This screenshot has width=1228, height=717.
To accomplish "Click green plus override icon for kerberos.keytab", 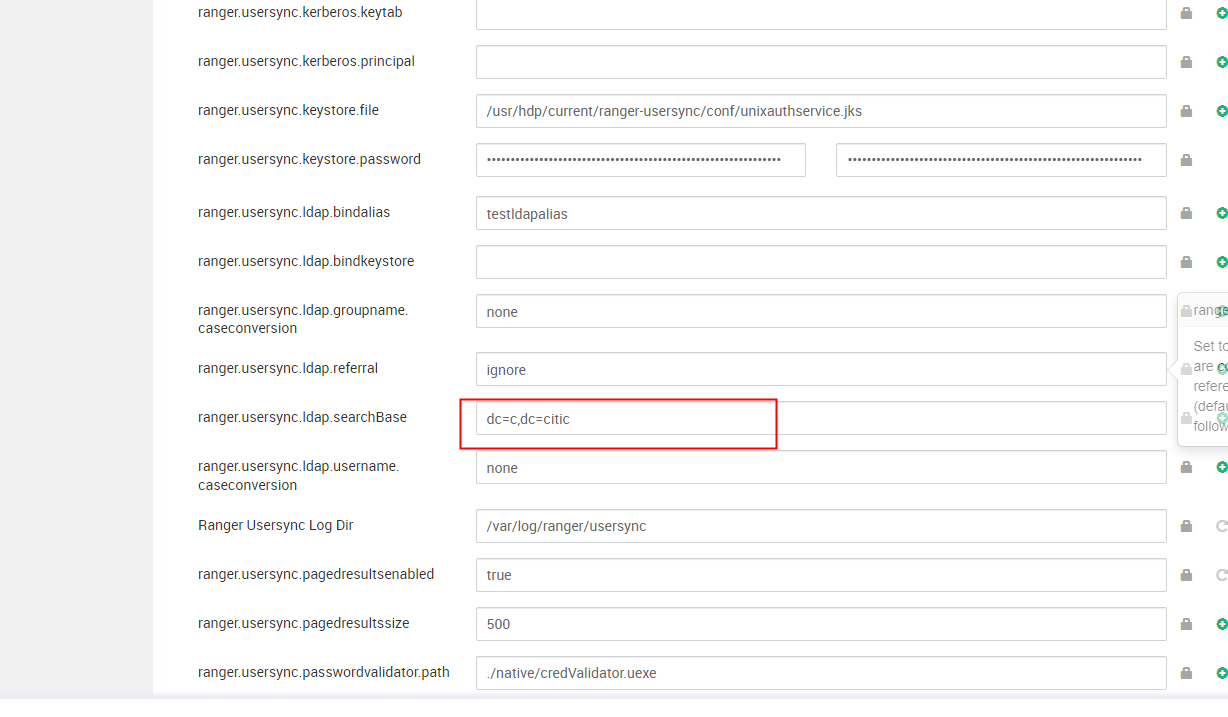I will [1221, 13].
